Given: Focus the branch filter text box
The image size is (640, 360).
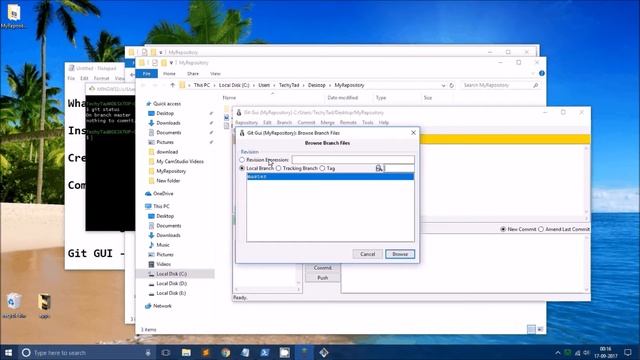Looking at the screenshot, I should tap(399, 168).
